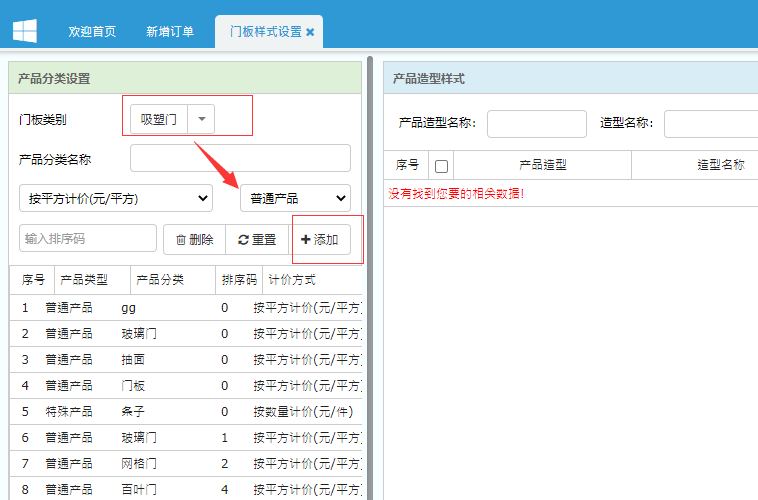Viewport: 758px width, 500px height.
Task: Click the 计价方式 column header
Action: (x=312, y=279)
